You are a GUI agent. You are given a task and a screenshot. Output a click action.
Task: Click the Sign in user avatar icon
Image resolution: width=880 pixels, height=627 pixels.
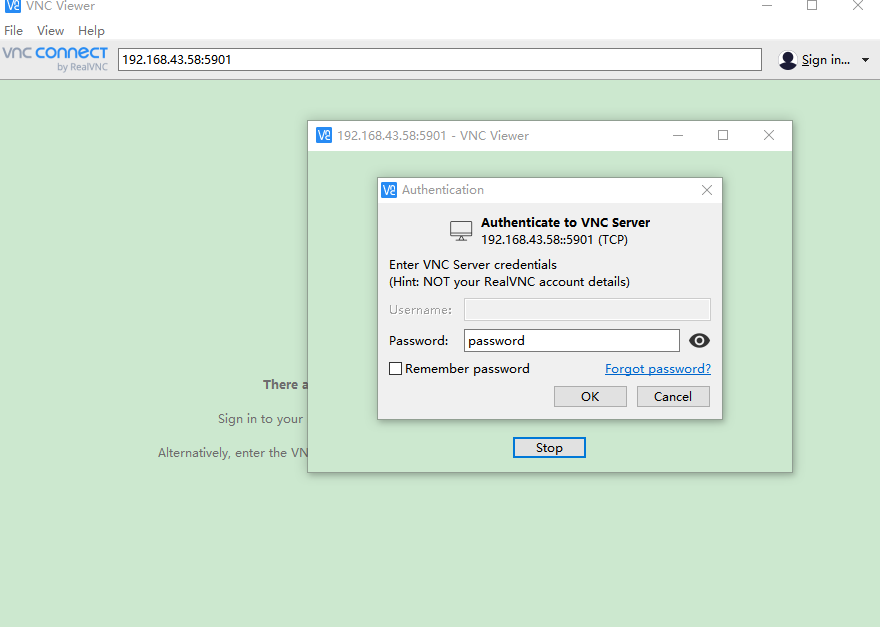click(787, 60)
